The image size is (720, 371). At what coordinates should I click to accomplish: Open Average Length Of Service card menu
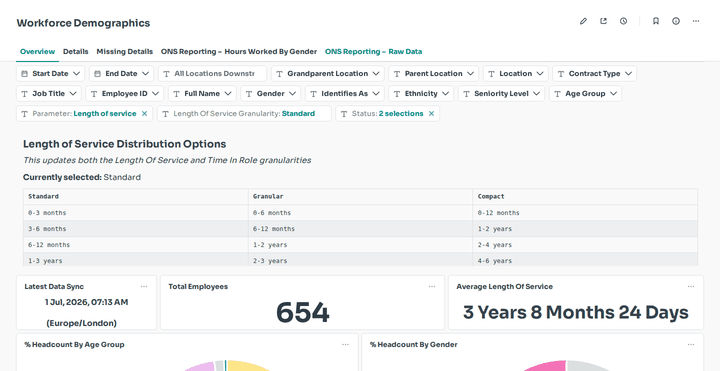(691, 287)
